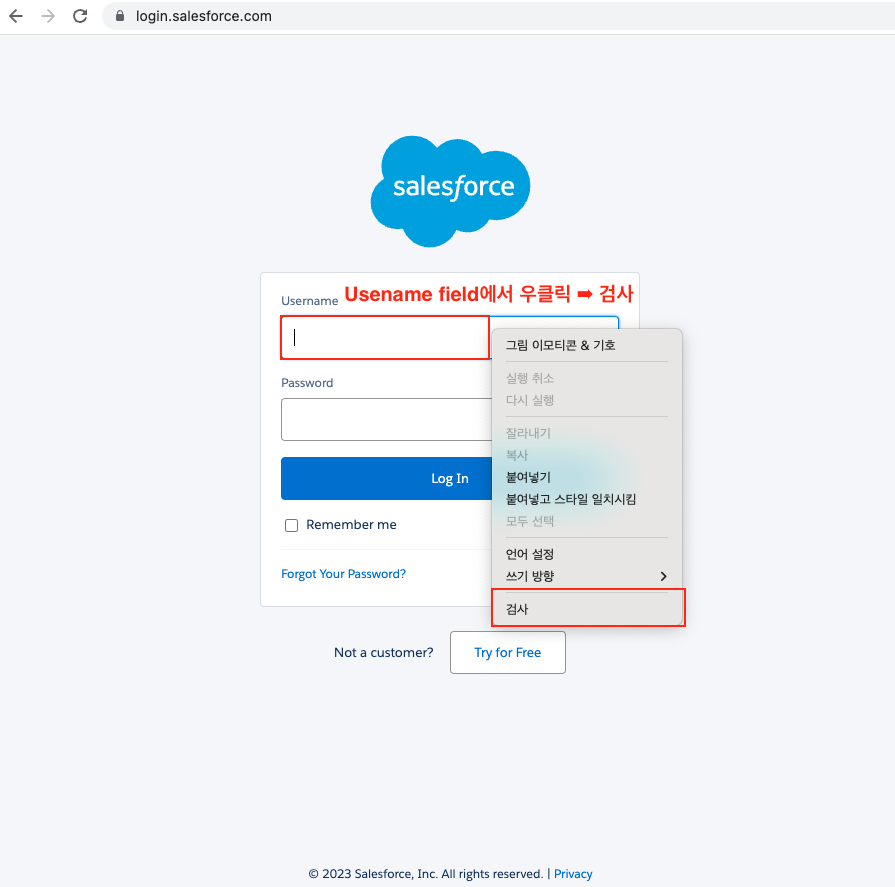Click the Remember me label text

[351, 525]
